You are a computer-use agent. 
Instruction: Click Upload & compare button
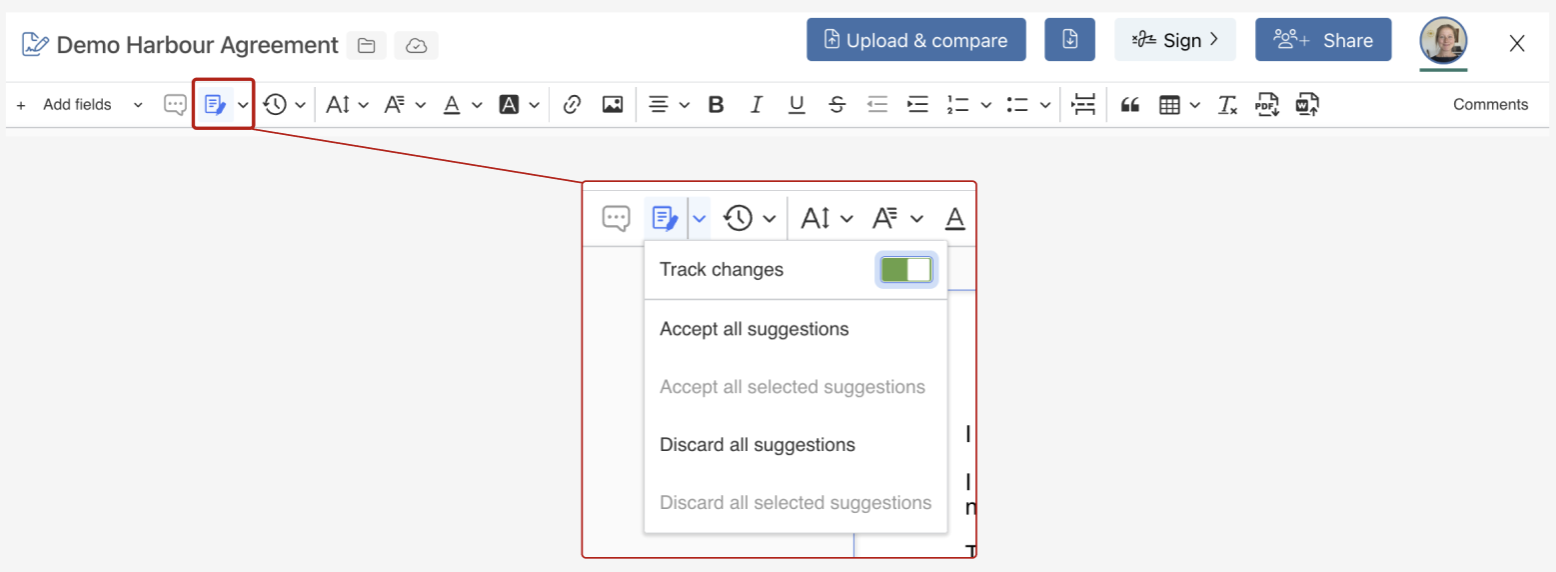tap(916, 40)
